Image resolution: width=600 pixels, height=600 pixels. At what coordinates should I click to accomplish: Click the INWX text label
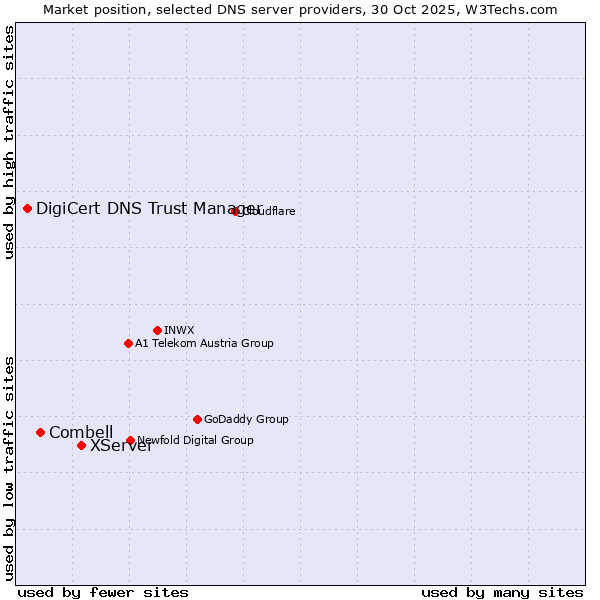(179, 330)
